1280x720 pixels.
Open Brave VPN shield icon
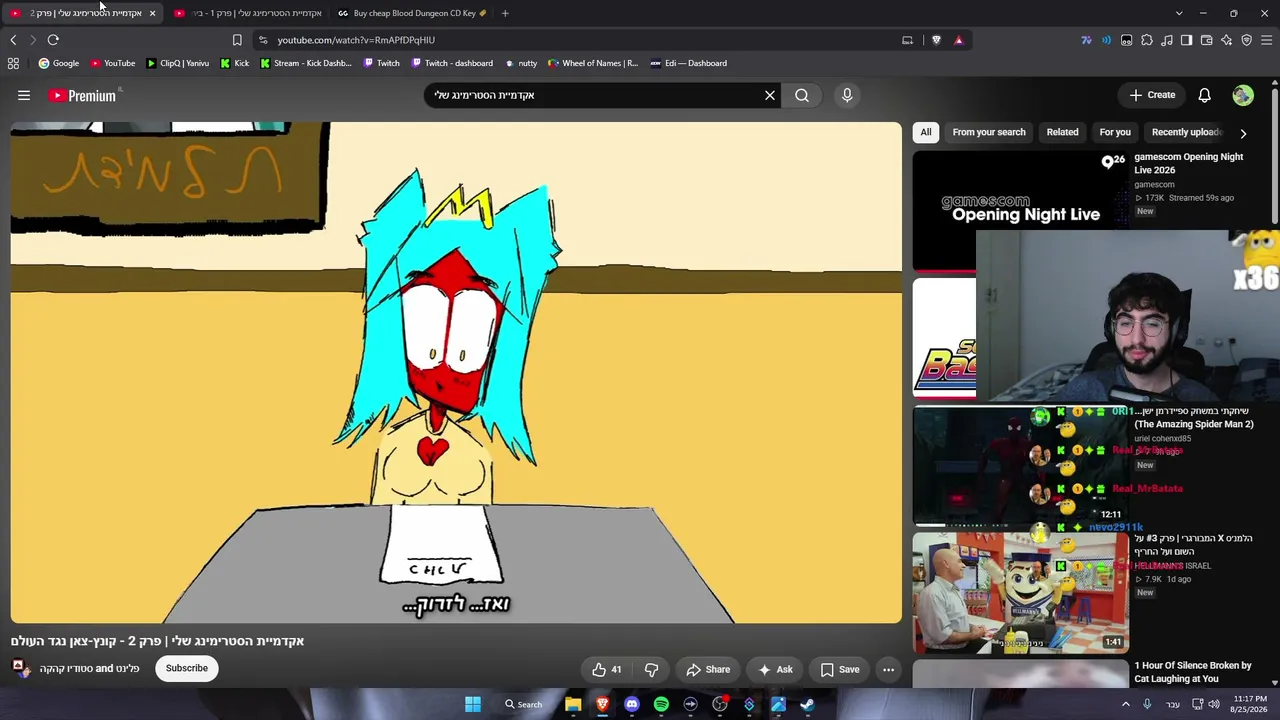[1247, 40]
